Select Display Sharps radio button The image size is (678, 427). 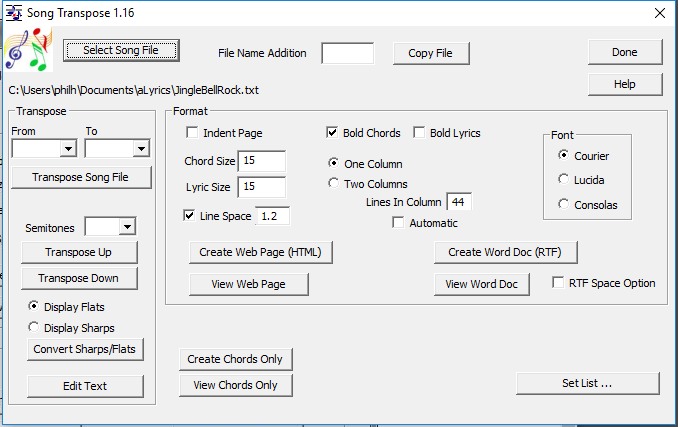(x=35, y=327)
